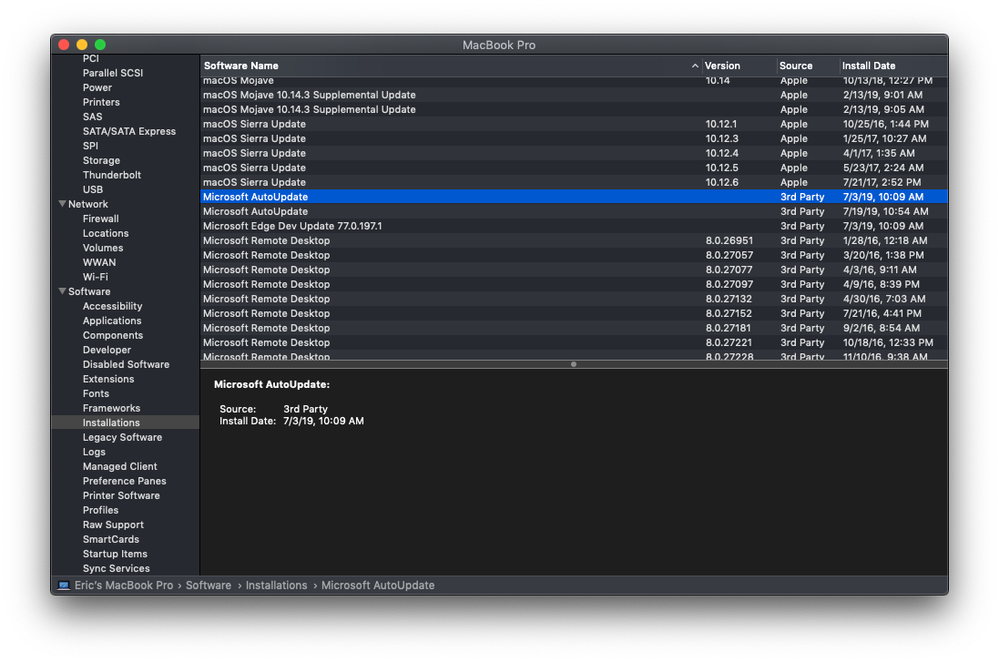The width and height of the screenshot is (999, 662).
Task: Open SATA/SATA Express section
Action: pyautogui.click(x=129, y=131)
